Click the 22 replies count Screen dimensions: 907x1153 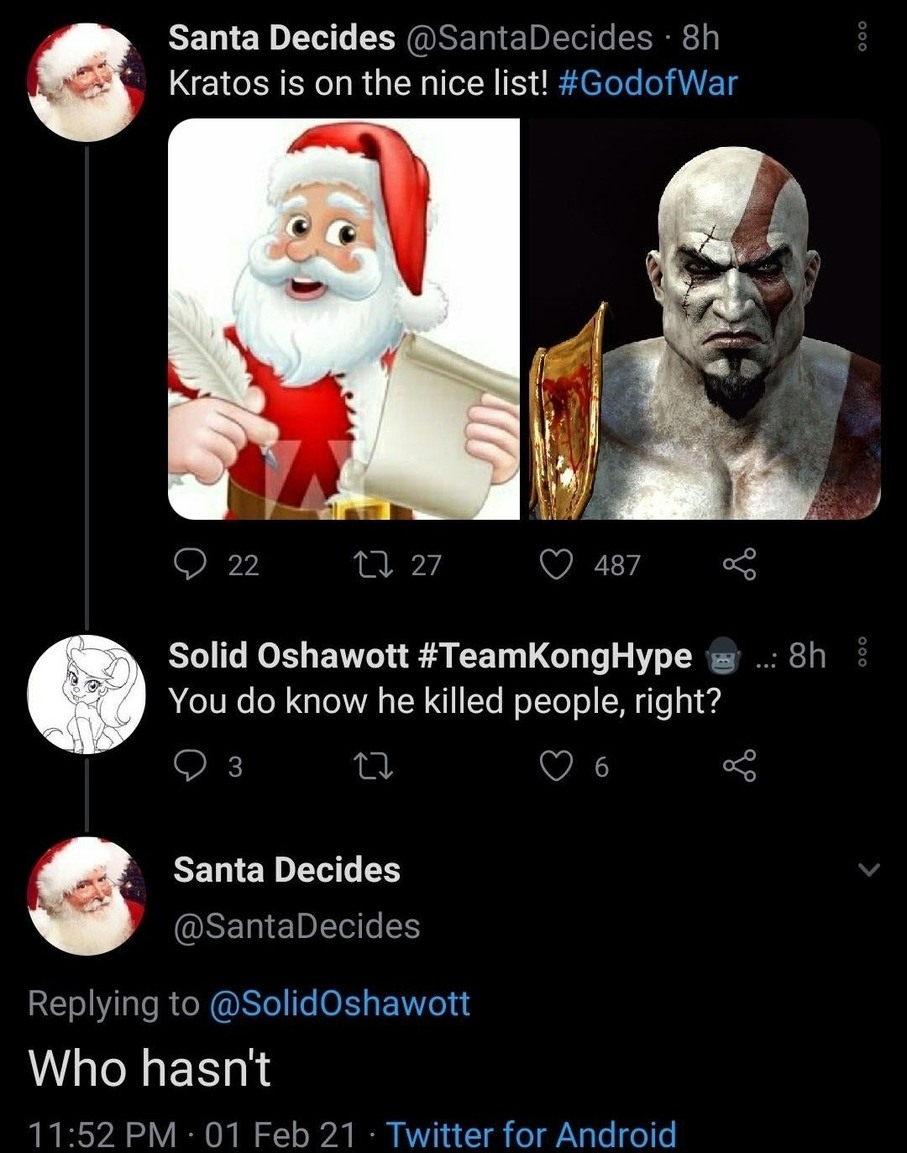coord(237,565)
